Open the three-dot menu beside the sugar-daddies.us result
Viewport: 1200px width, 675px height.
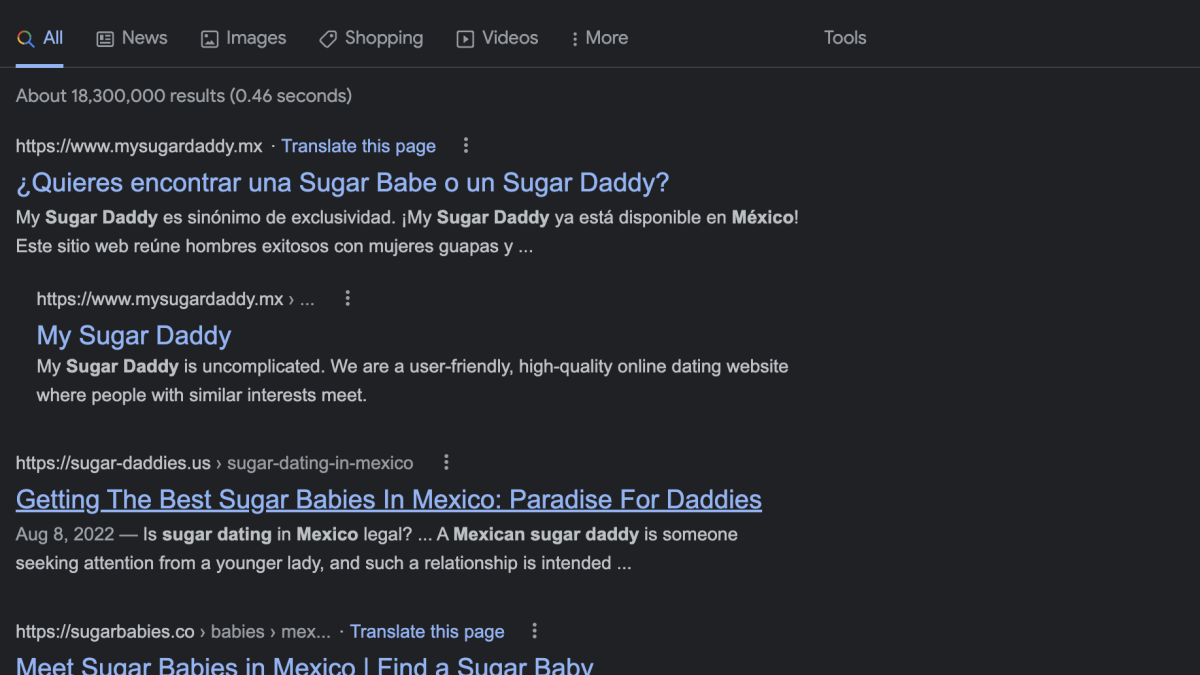click(x=446, y=462)
